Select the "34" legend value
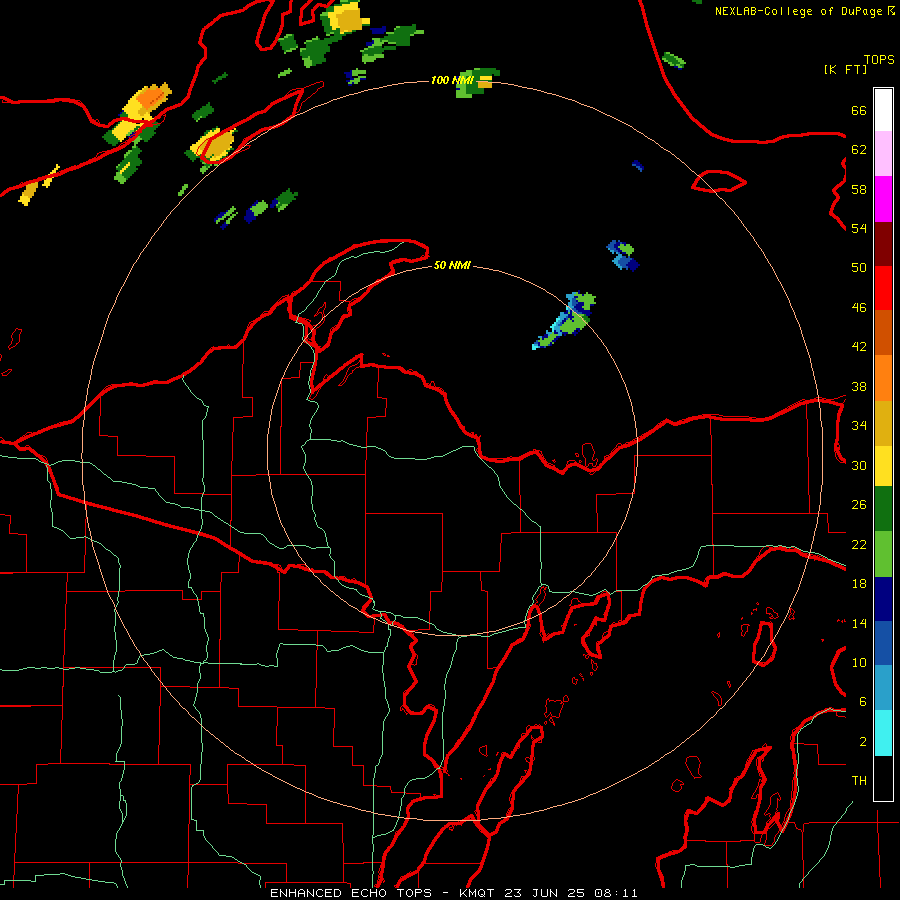 click(x=859, y=426)
